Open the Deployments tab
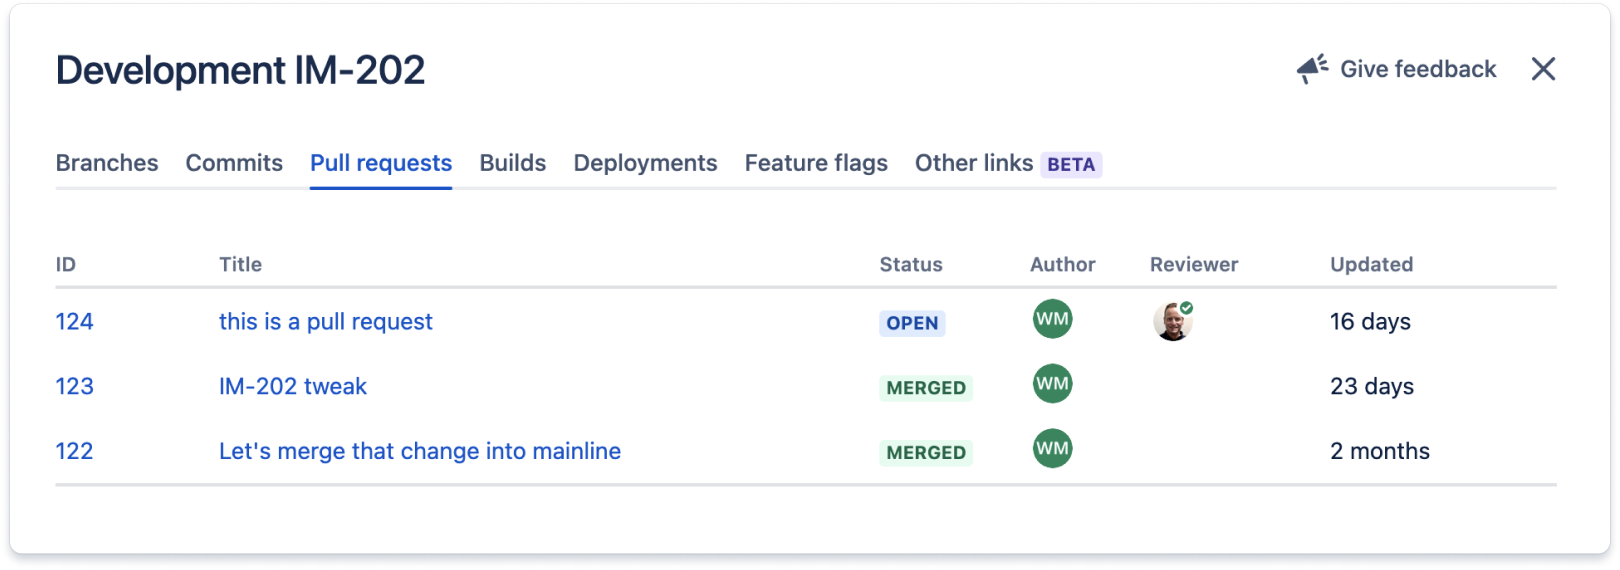 [645, 163]
